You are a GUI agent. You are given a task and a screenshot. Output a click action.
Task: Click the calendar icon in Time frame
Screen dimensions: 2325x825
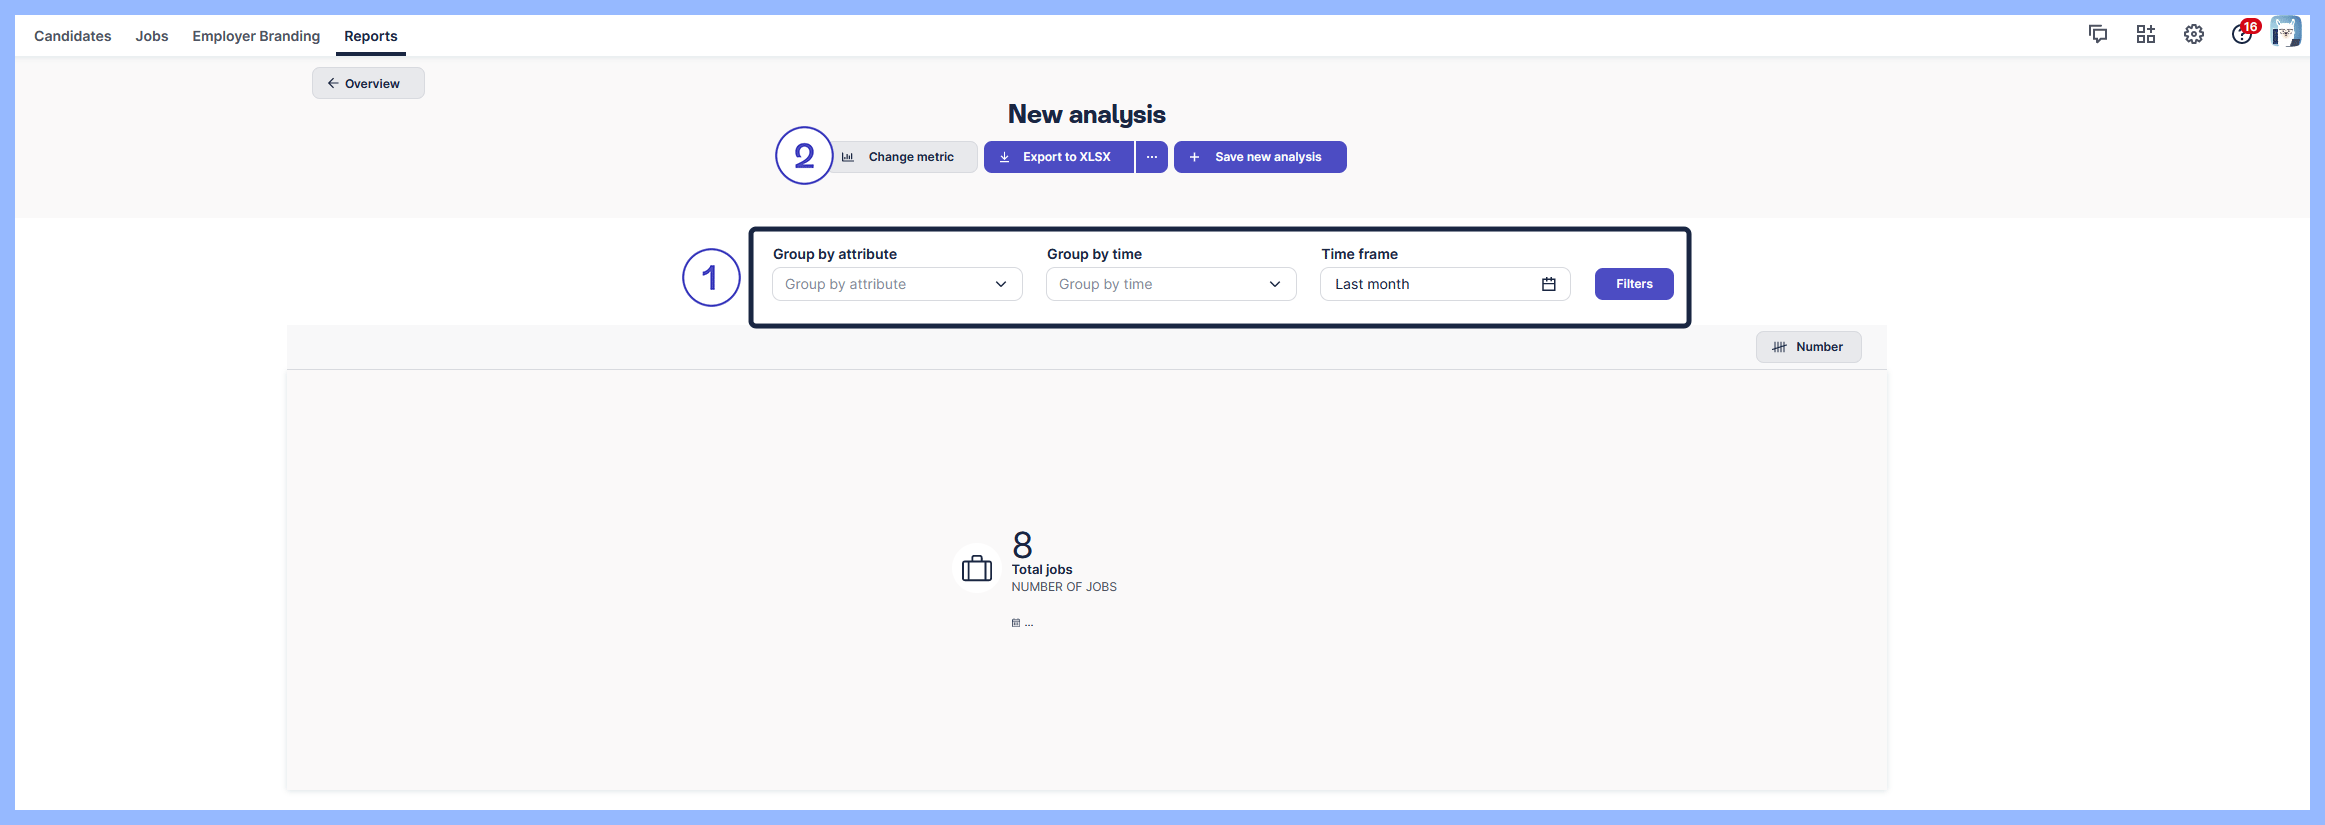(1548, 284)
